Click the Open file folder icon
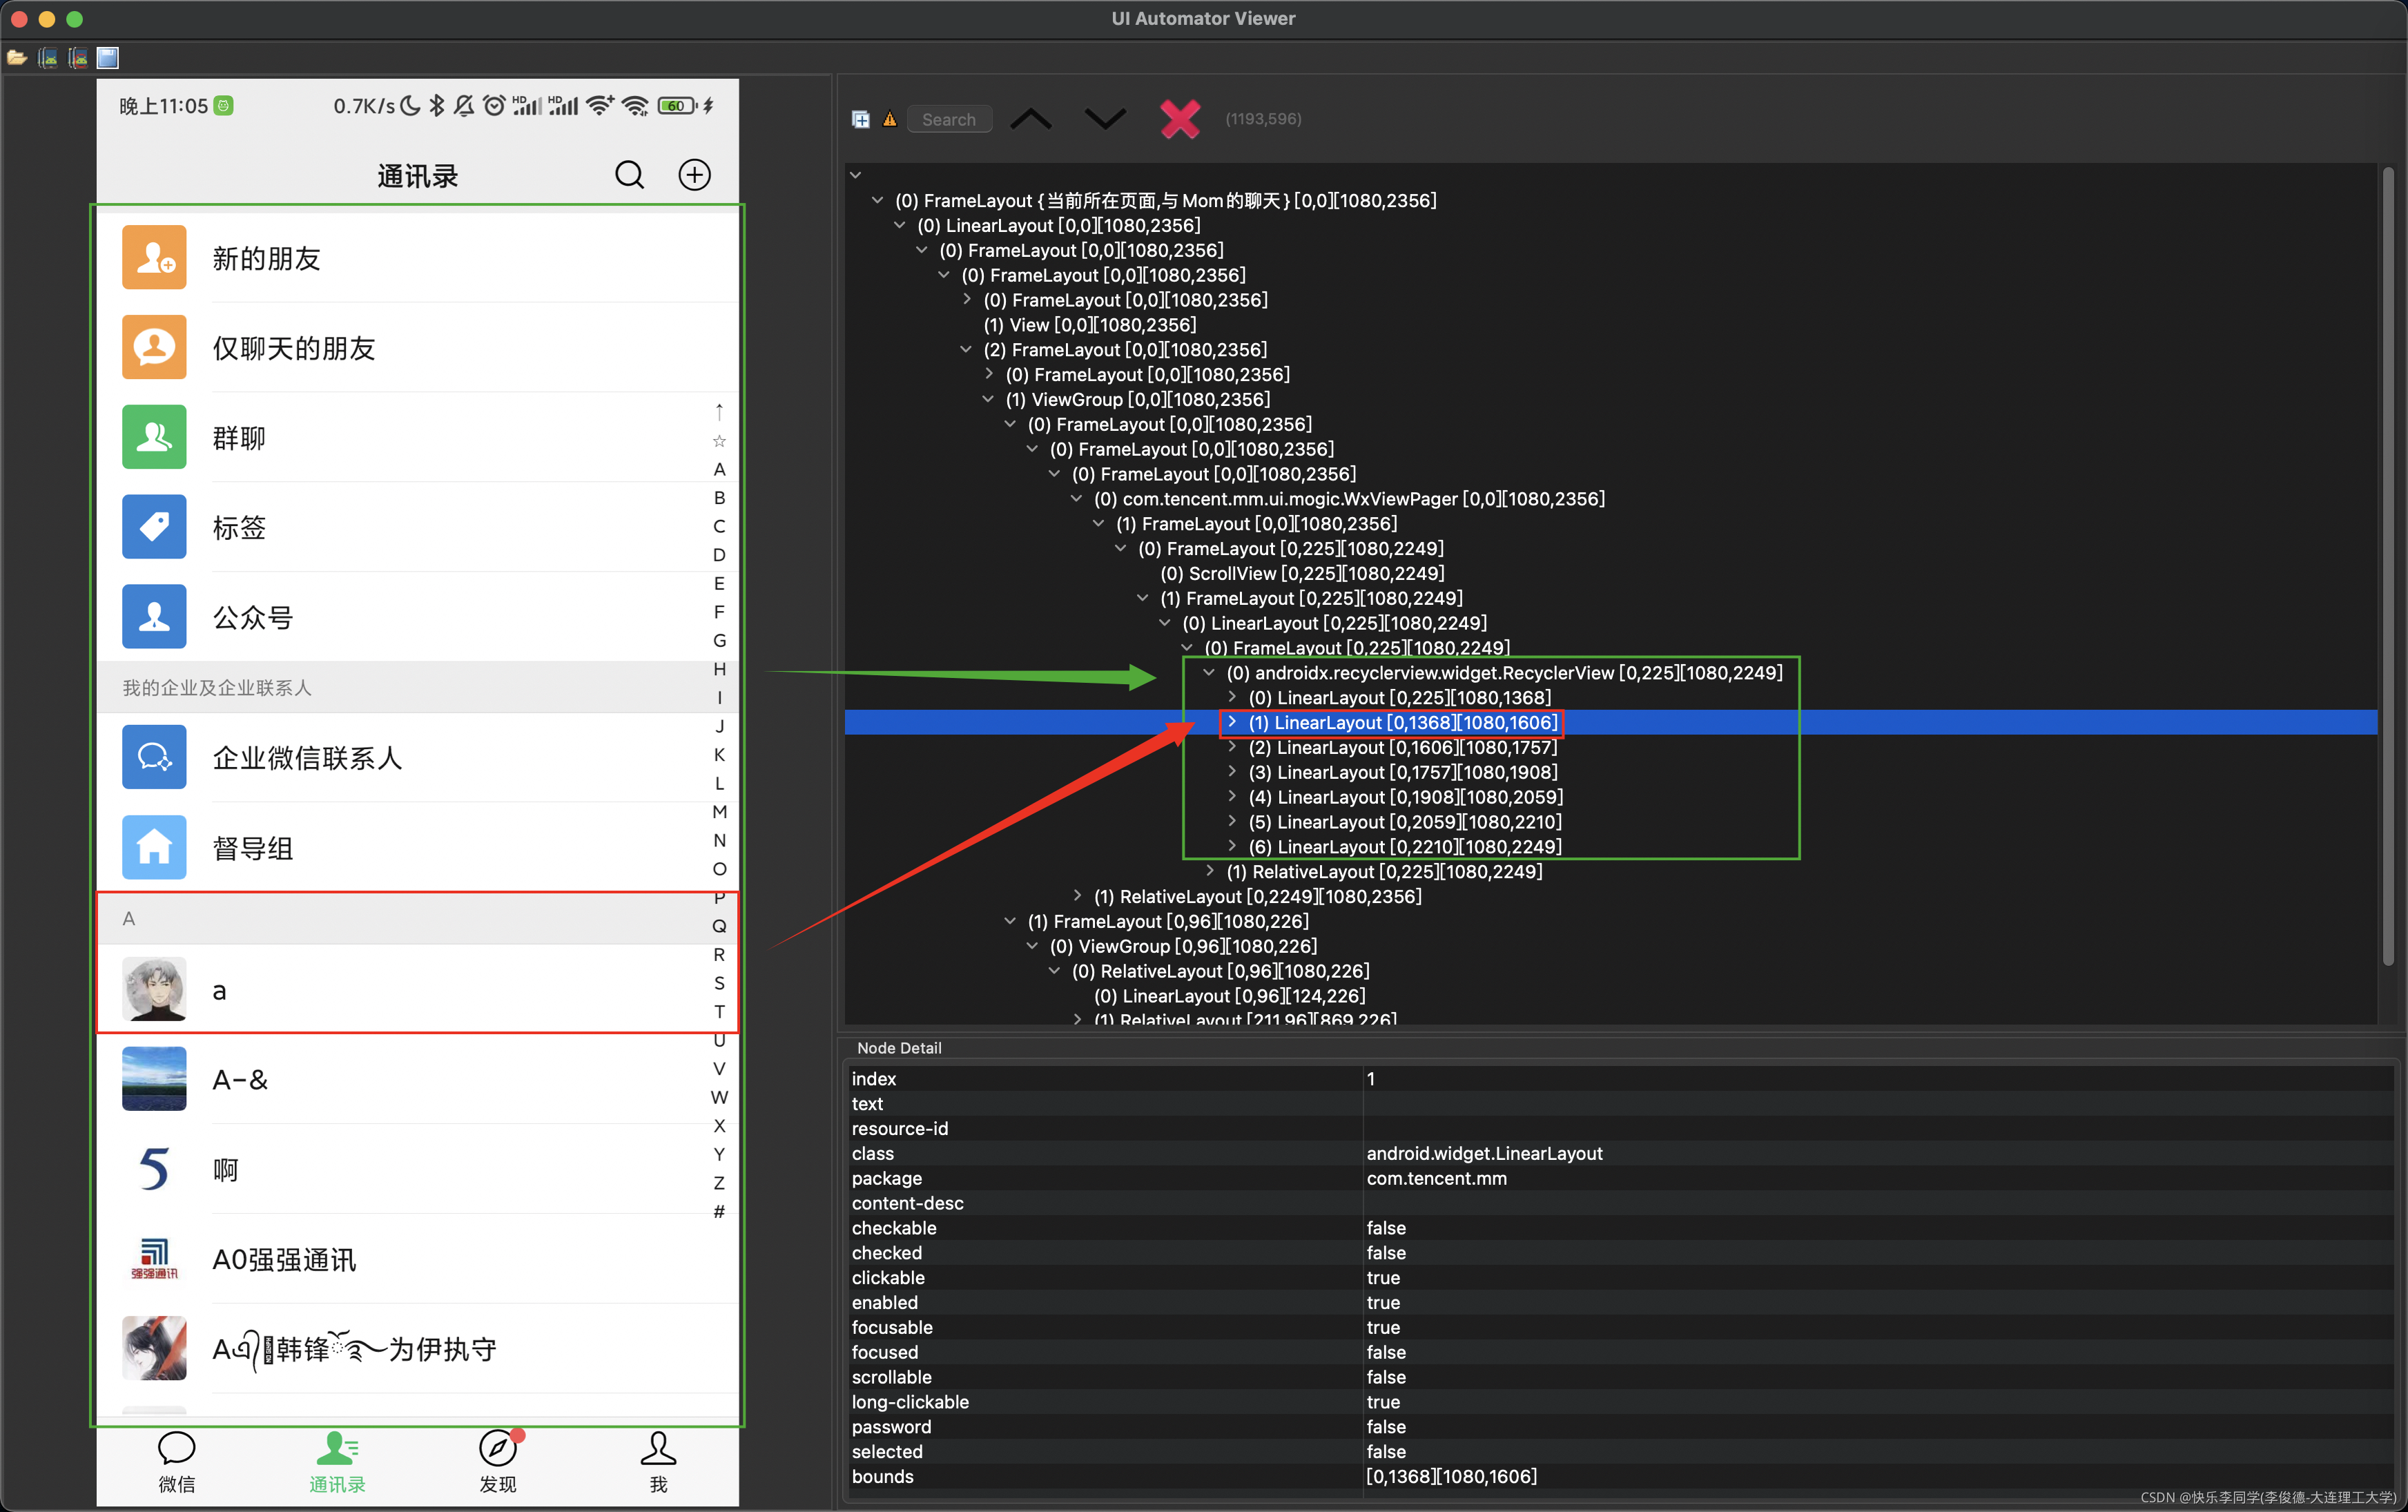2408x1512 pixels. (x=16, y=58)
